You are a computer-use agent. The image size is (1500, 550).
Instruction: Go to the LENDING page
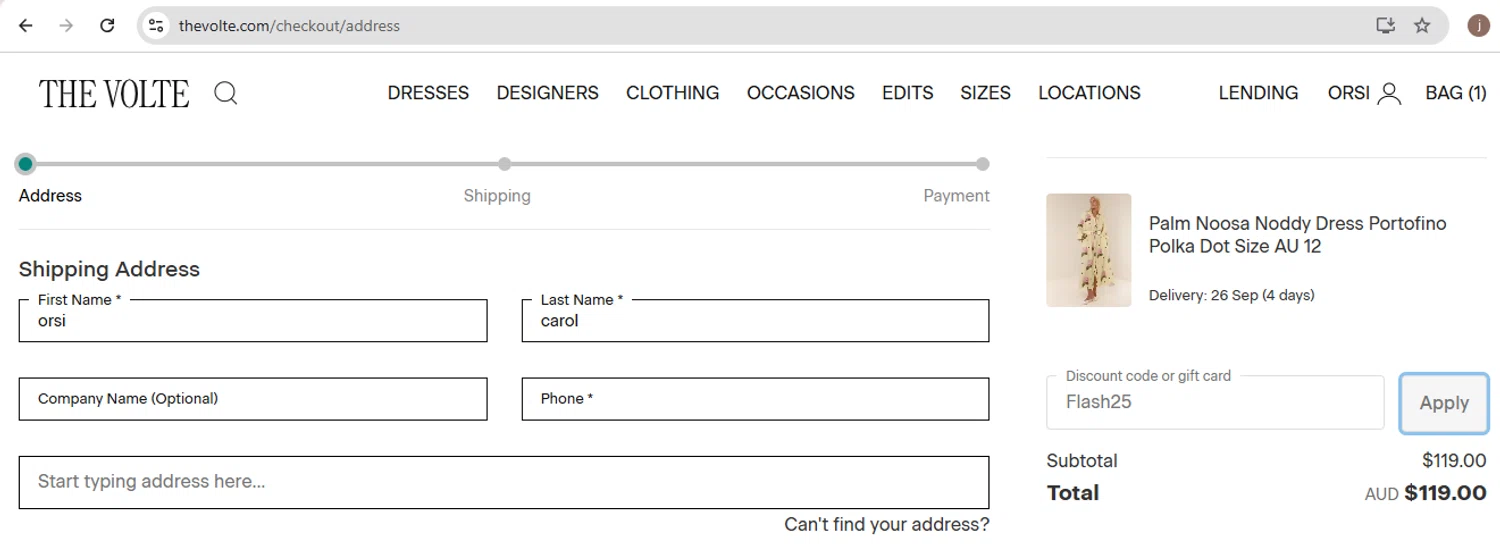1258,93
